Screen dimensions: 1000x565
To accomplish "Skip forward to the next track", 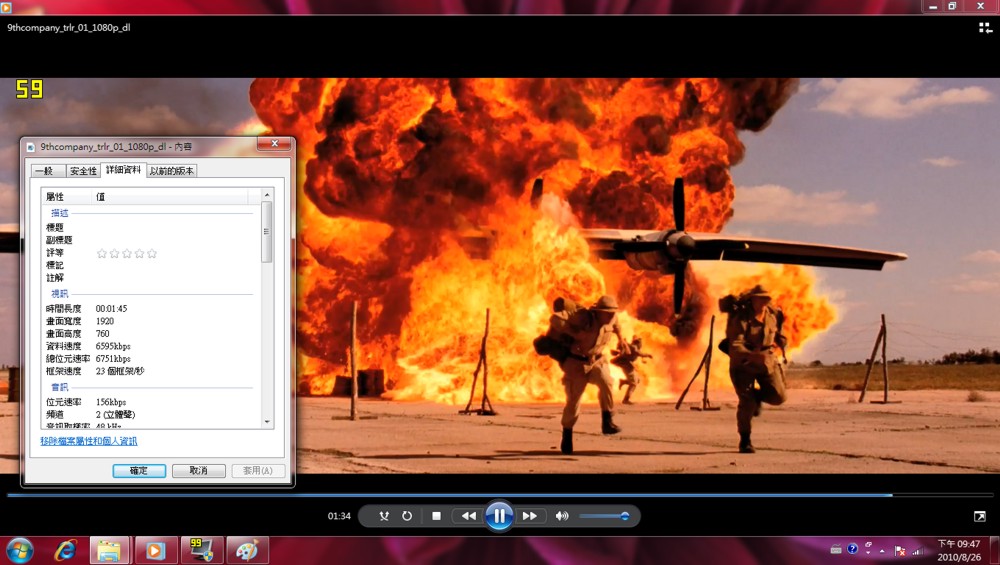I will tap(529, 516).
